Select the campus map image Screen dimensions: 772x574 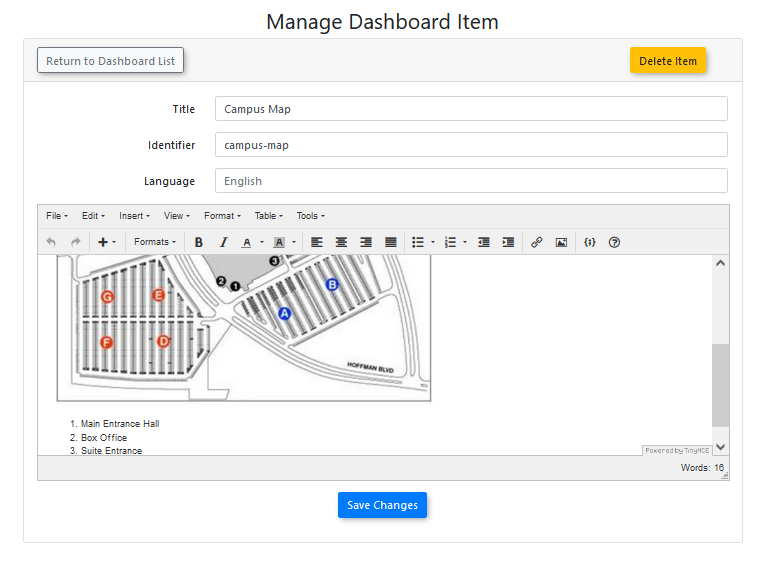point(244,327)
